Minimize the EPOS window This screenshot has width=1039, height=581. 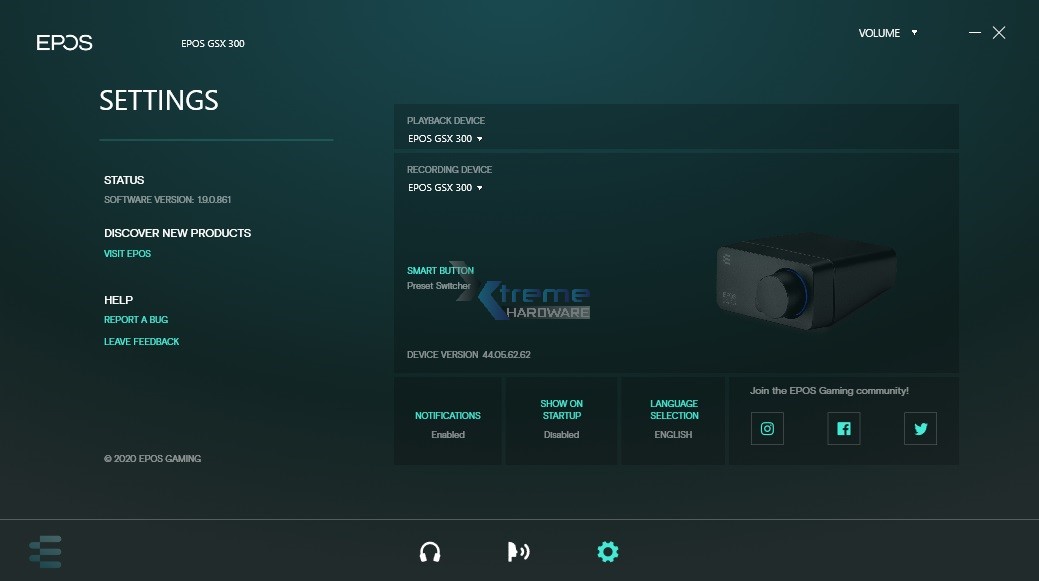tap(975, 33)
